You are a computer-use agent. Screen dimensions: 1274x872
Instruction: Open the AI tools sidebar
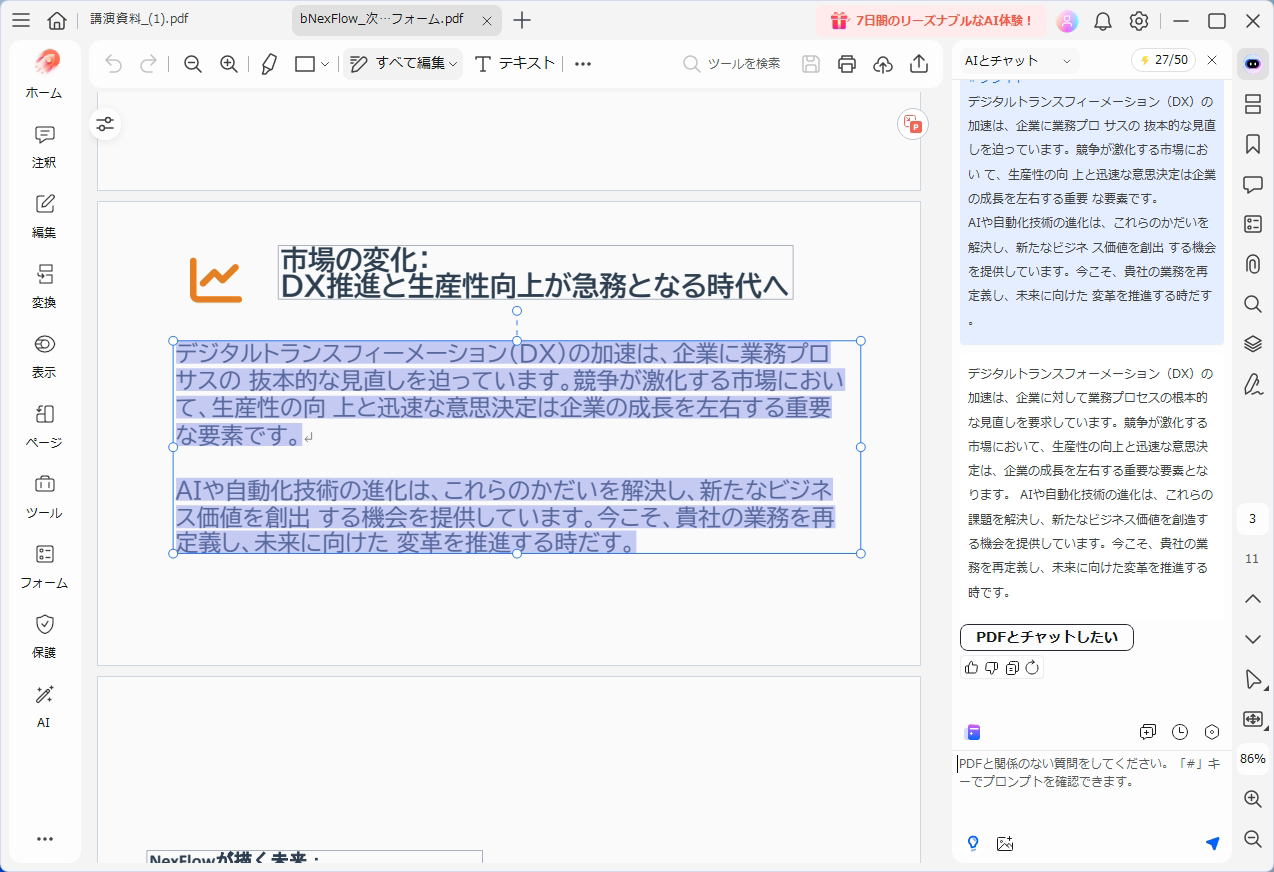43,705
